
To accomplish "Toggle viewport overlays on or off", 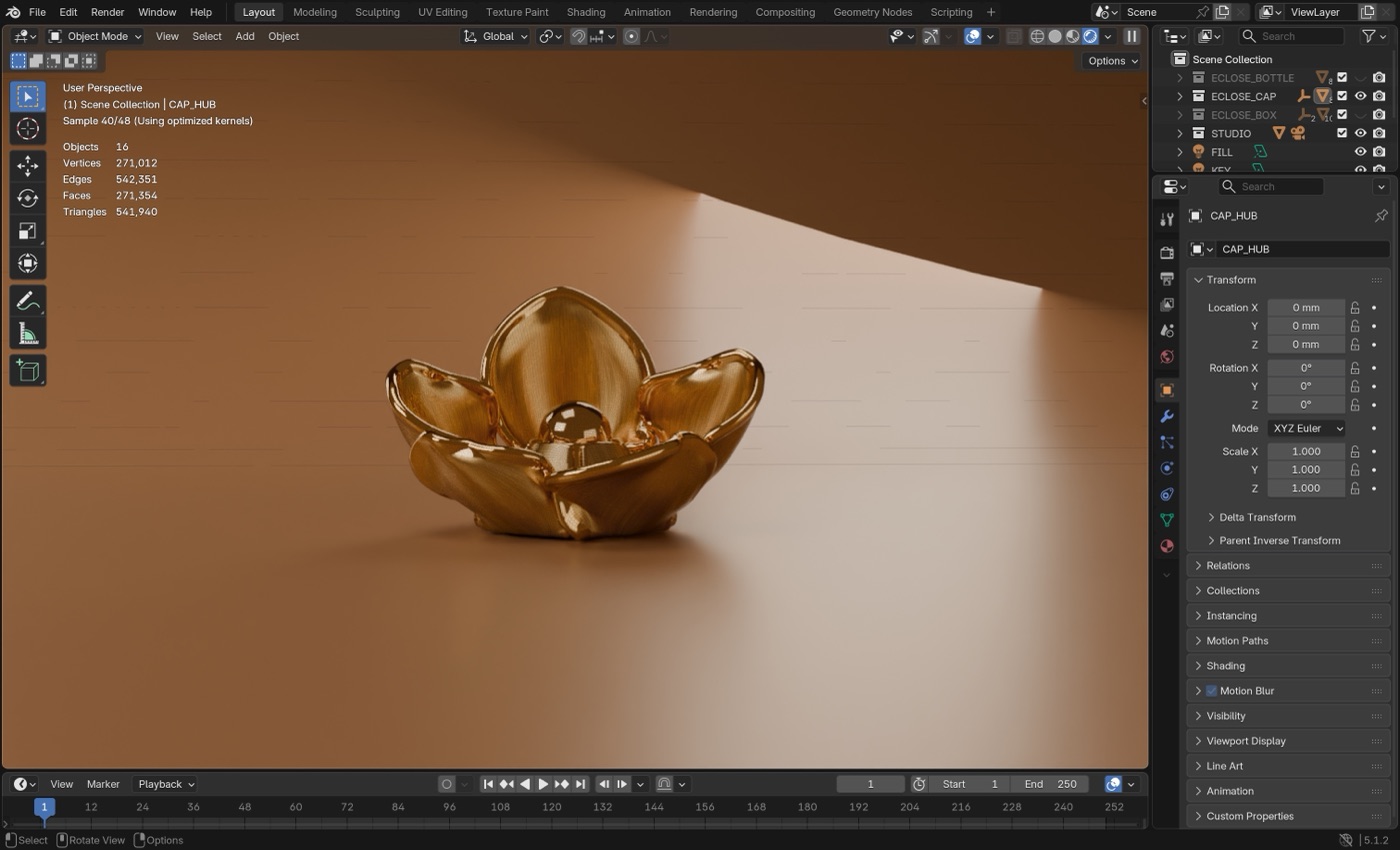I will click(x=972, y=36).
